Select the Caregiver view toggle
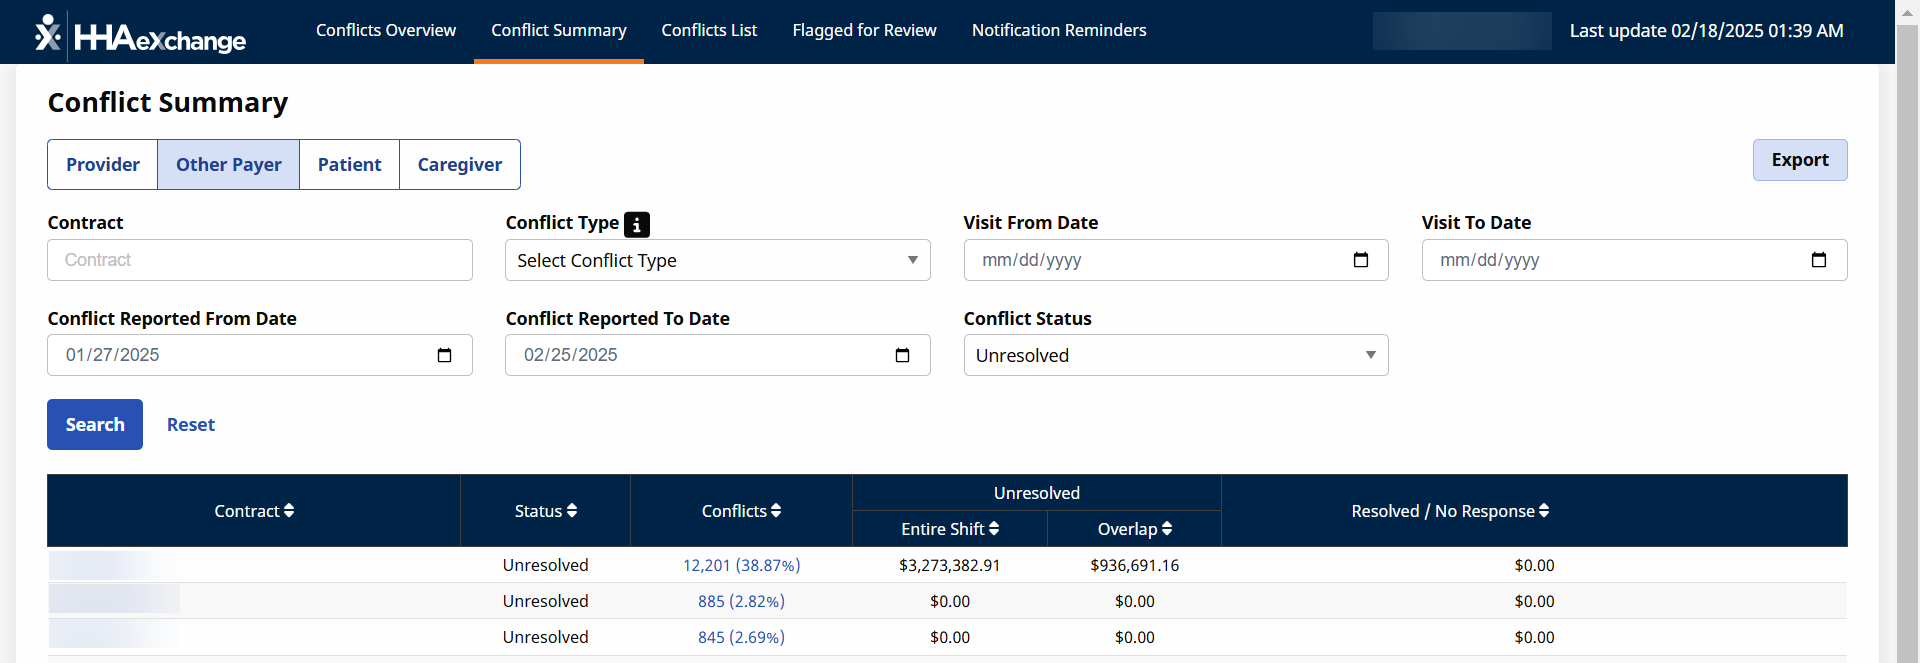The height and width of the screenshot is (663, 1920). (459, 165)
